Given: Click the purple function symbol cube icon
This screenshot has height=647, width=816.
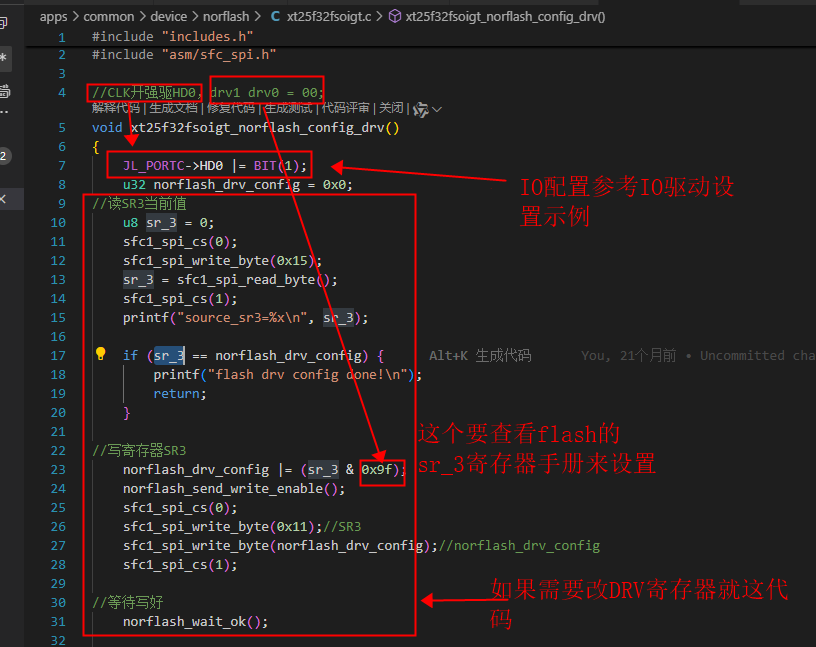Looking at the screenshot, I should coord(395,17).
